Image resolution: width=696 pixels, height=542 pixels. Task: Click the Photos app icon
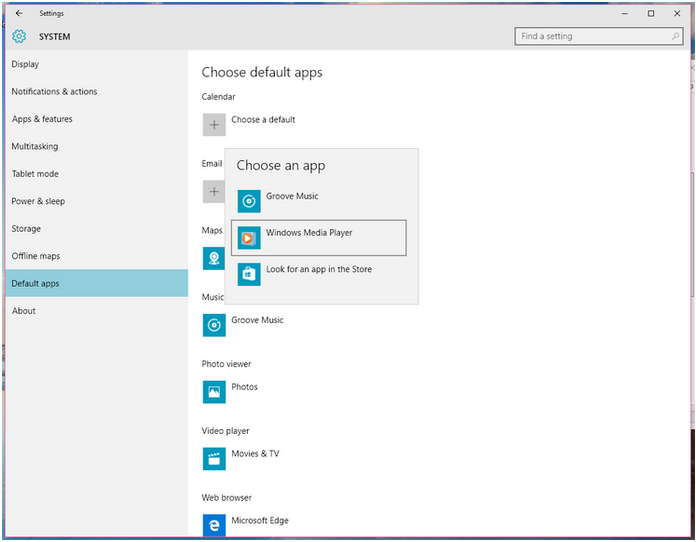coord(214,392)
